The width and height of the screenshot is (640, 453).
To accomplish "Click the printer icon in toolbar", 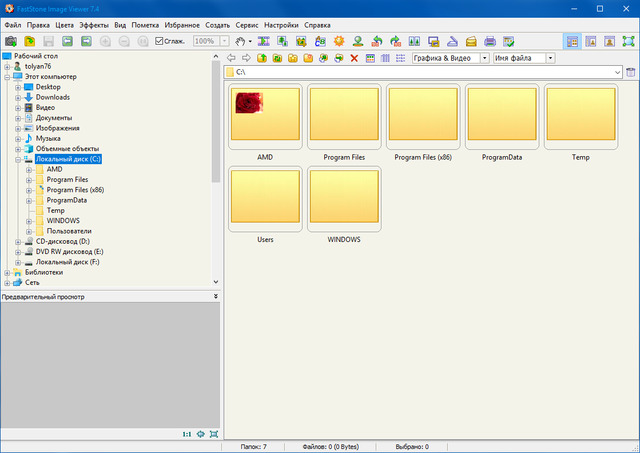I will [490, 41].
